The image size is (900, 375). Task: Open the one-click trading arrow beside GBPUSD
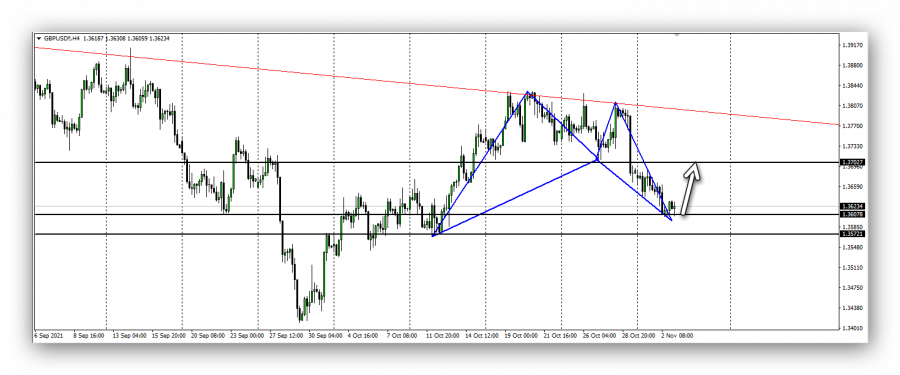pyautogui.click(x=39, y=38)
